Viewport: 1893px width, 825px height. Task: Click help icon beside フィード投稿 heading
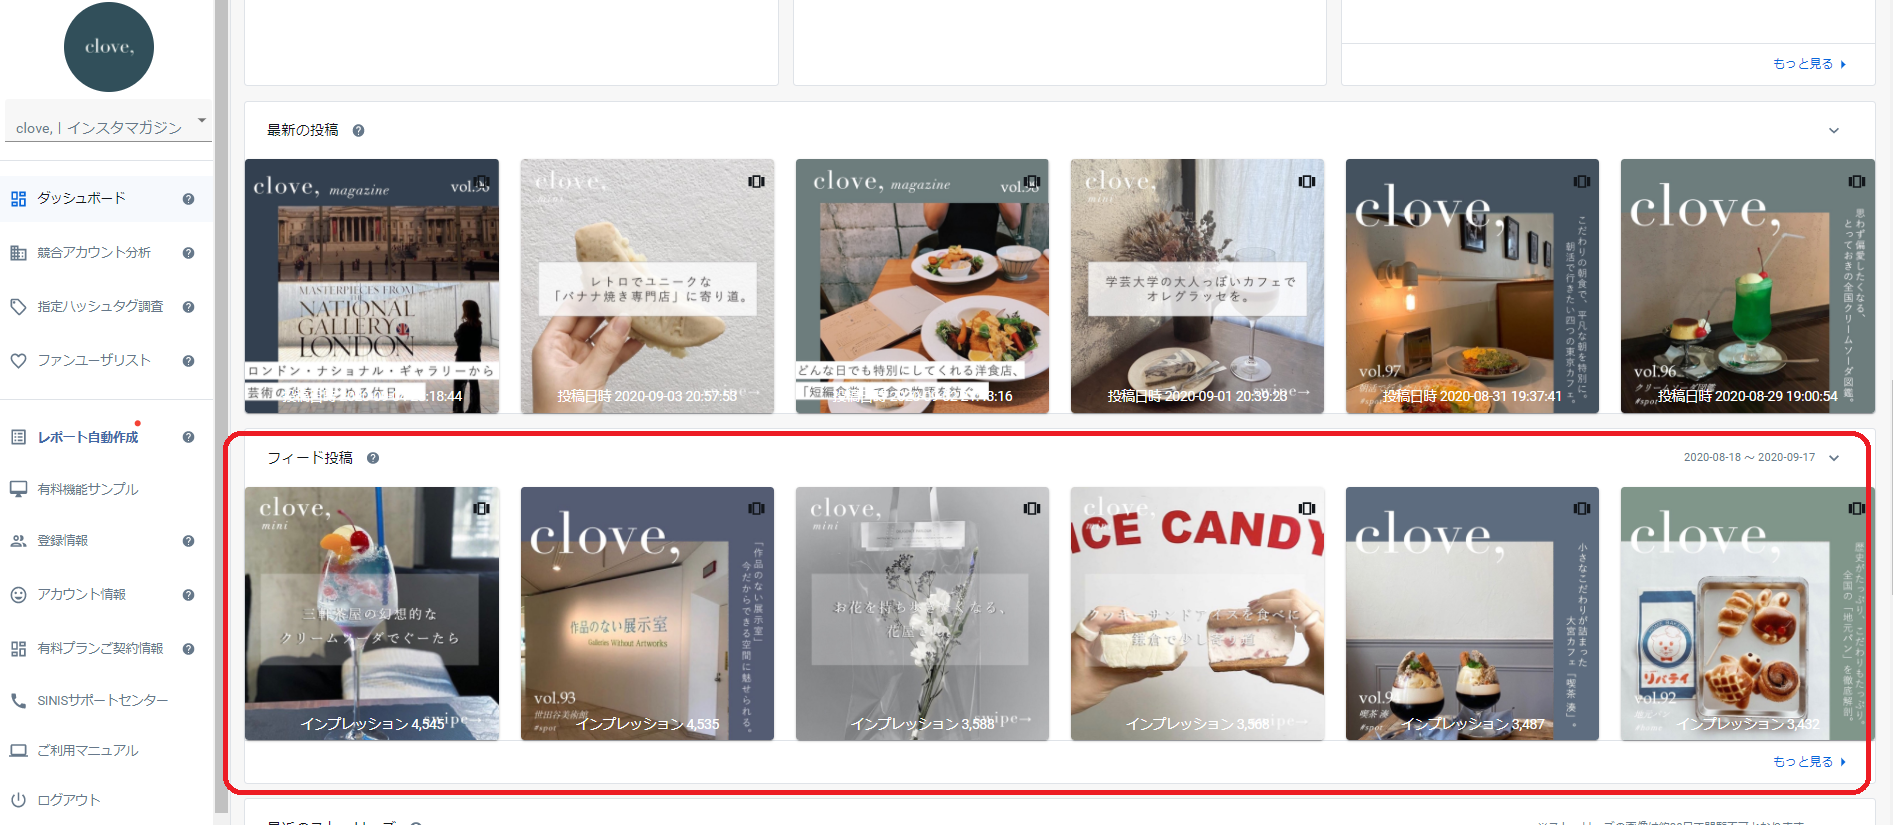(x=373, y=458)
